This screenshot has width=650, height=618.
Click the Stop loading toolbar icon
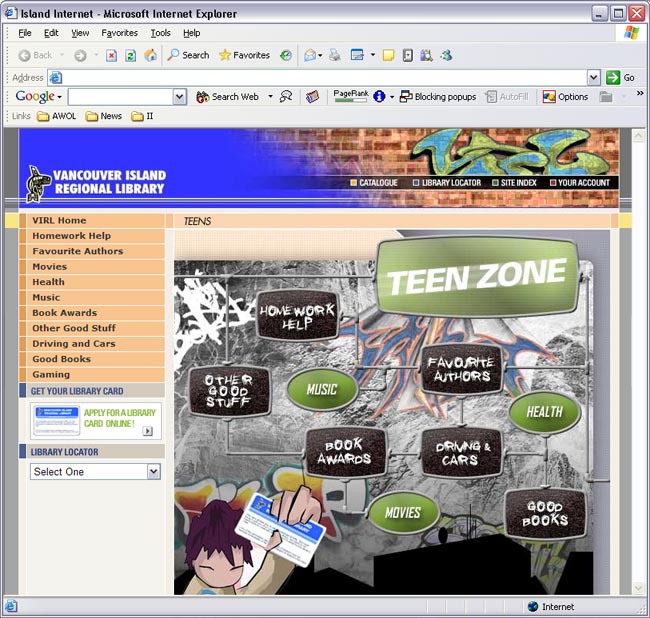tap(112, 55)
